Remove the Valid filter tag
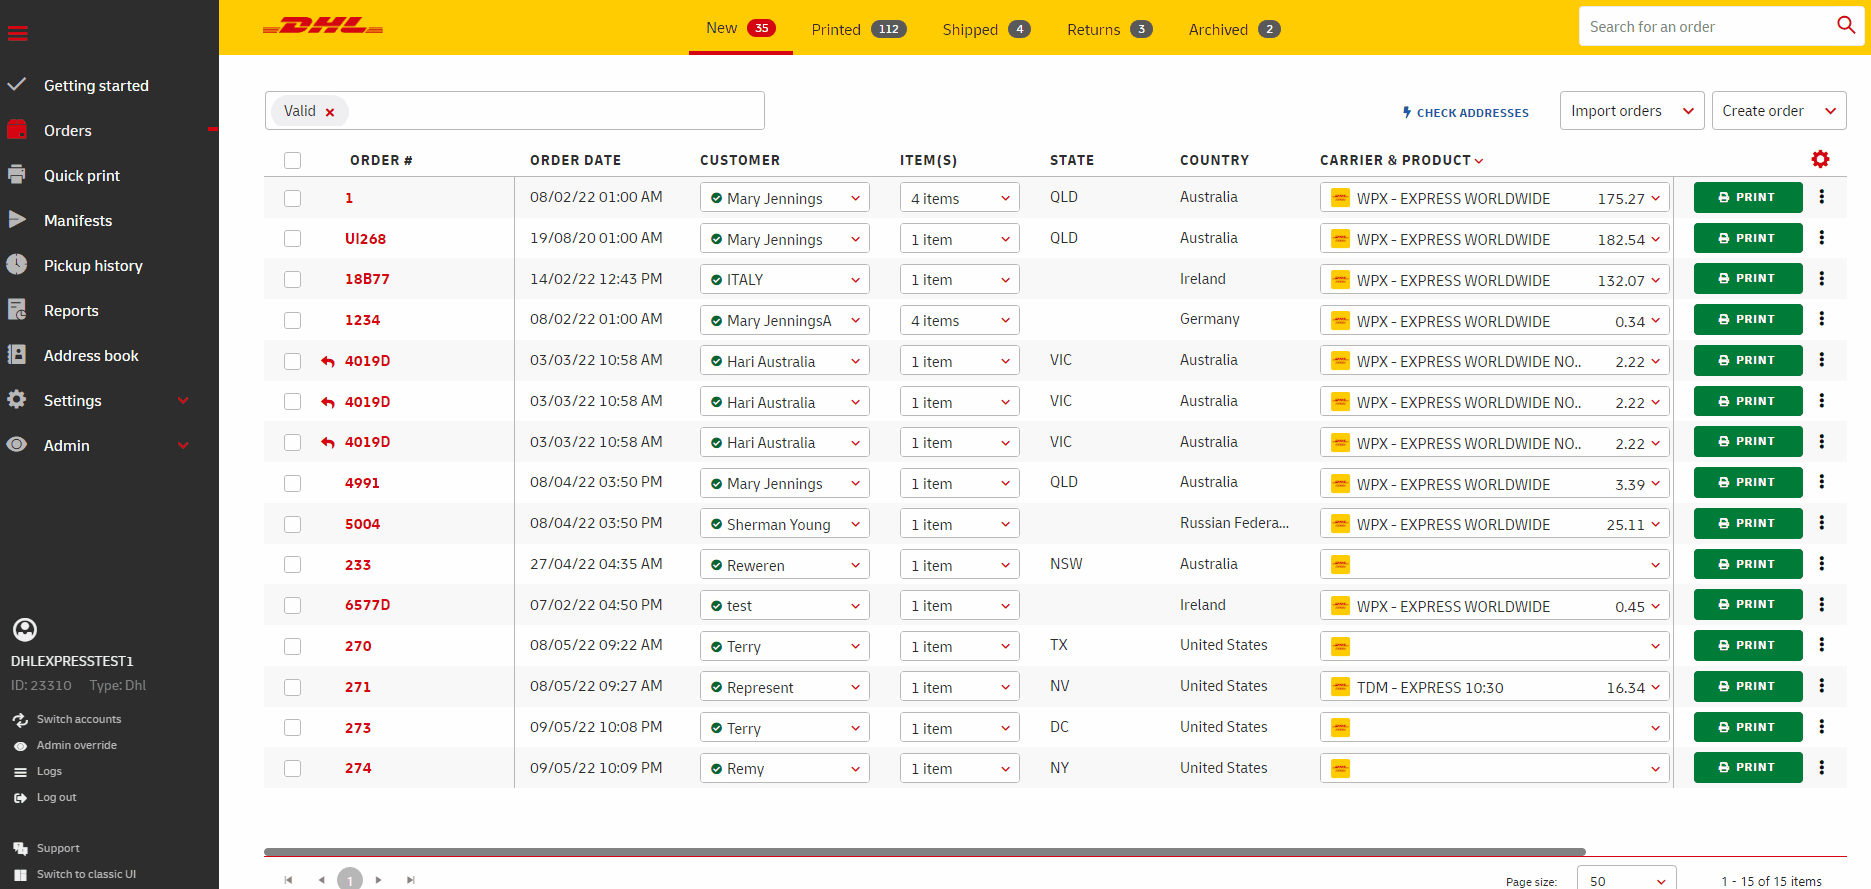This screenshot has width=1871, height=889. tap(330, 112)
